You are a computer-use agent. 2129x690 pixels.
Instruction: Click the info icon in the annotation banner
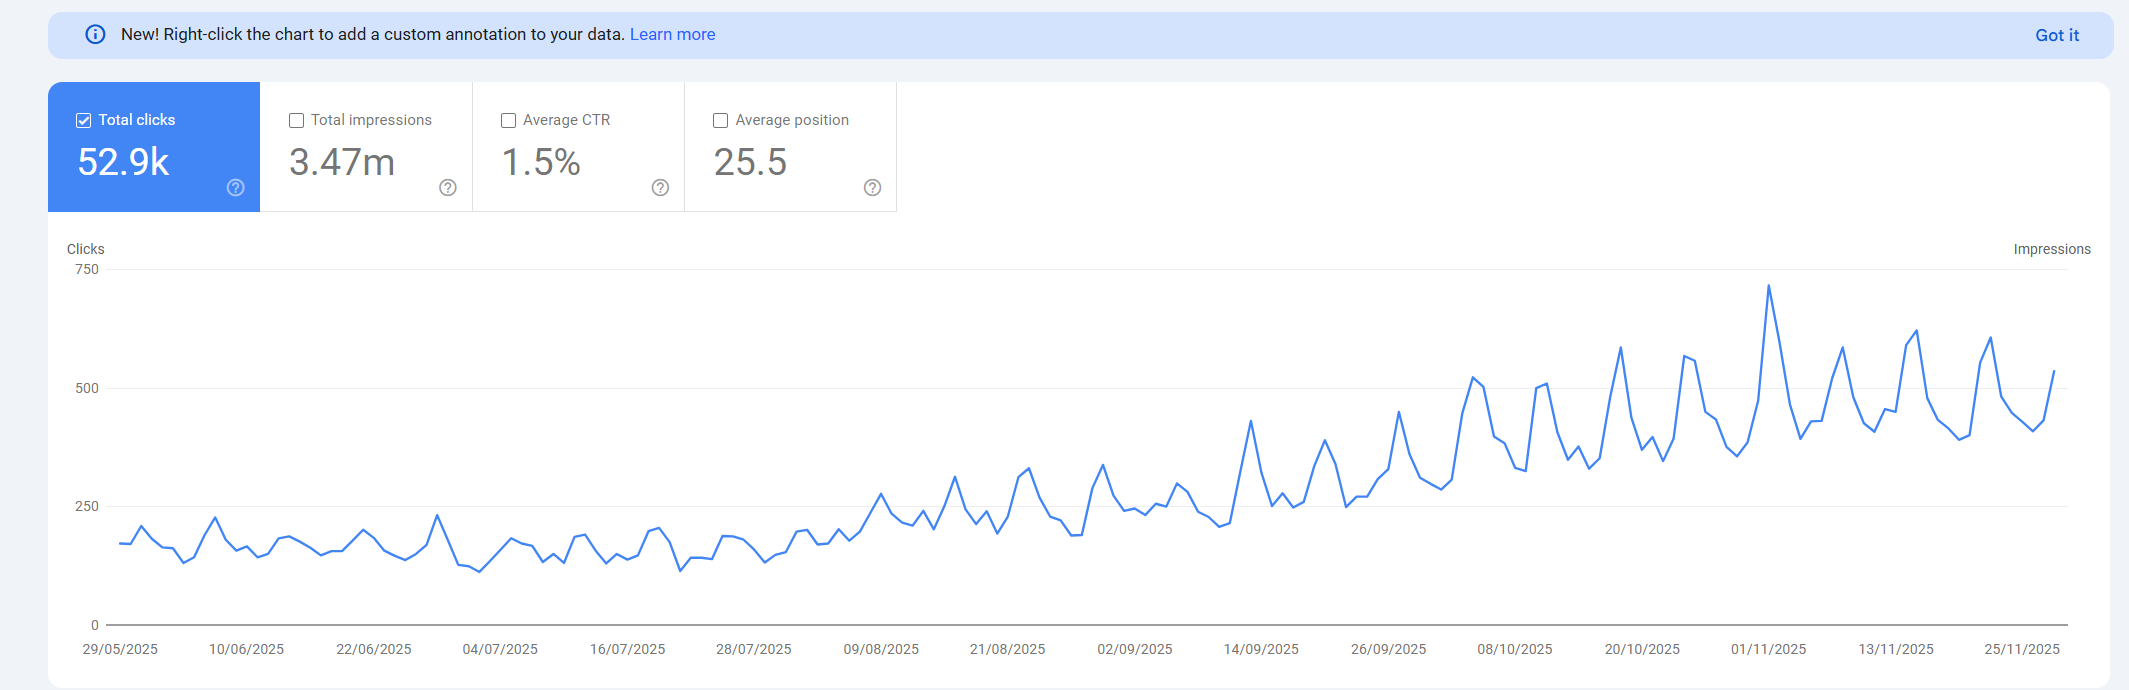click(95, 35)
